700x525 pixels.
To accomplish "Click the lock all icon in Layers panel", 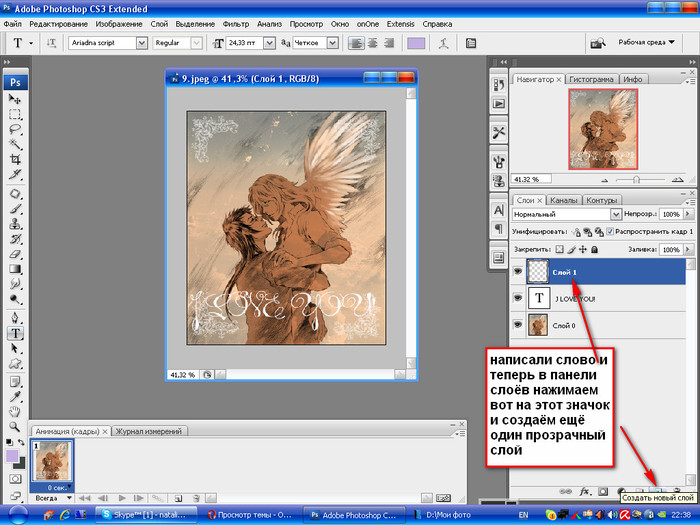I will coord(596,249).
